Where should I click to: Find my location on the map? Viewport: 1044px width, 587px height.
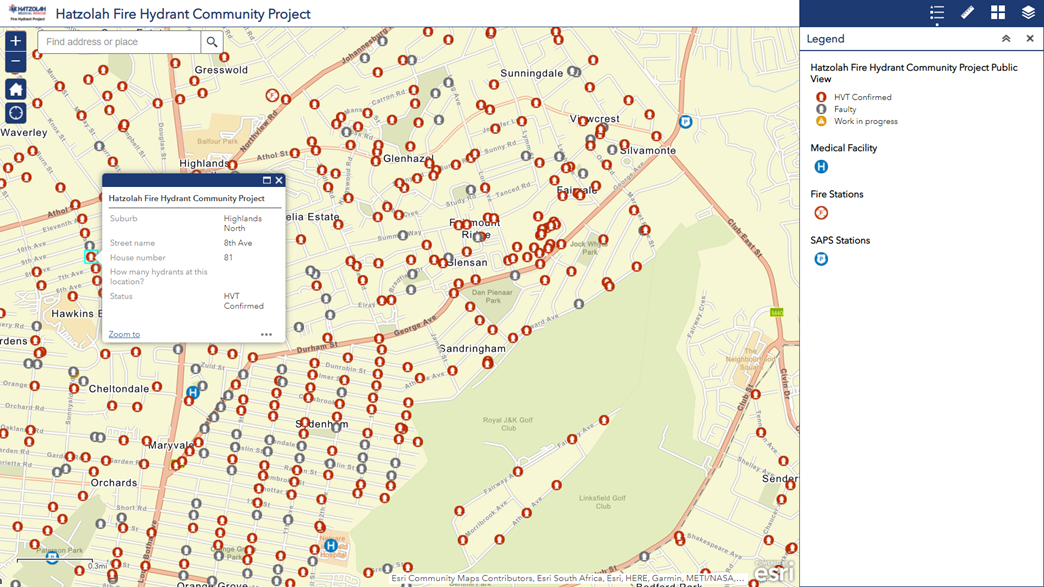coord(15,113)
